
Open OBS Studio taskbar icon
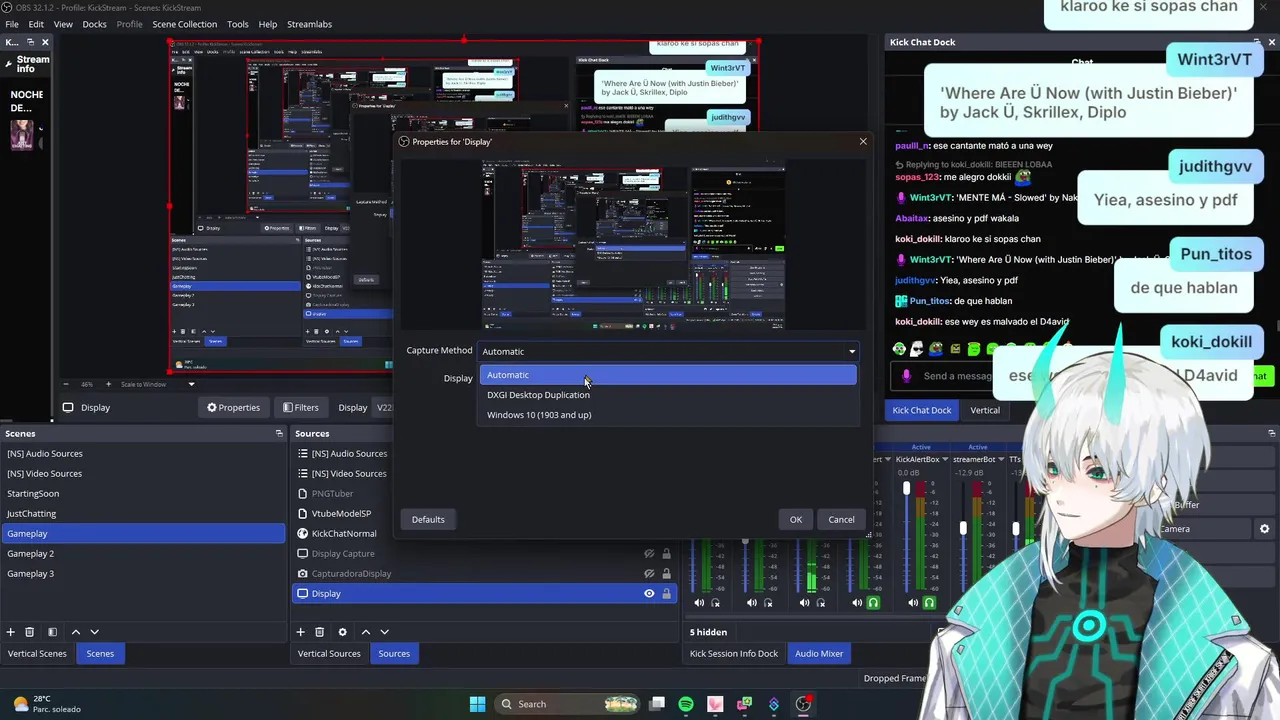click(803, 704)
